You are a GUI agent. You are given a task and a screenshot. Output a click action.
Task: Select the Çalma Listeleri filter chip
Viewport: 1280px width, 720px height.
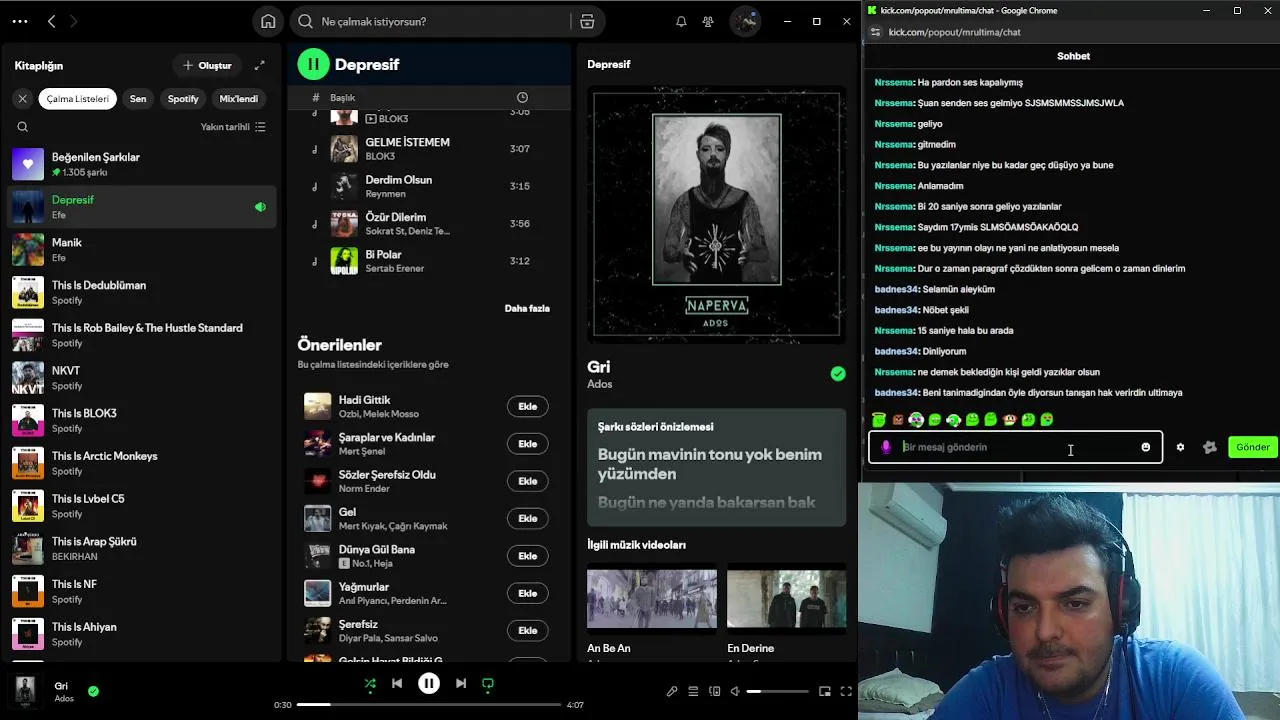[78, 99]
